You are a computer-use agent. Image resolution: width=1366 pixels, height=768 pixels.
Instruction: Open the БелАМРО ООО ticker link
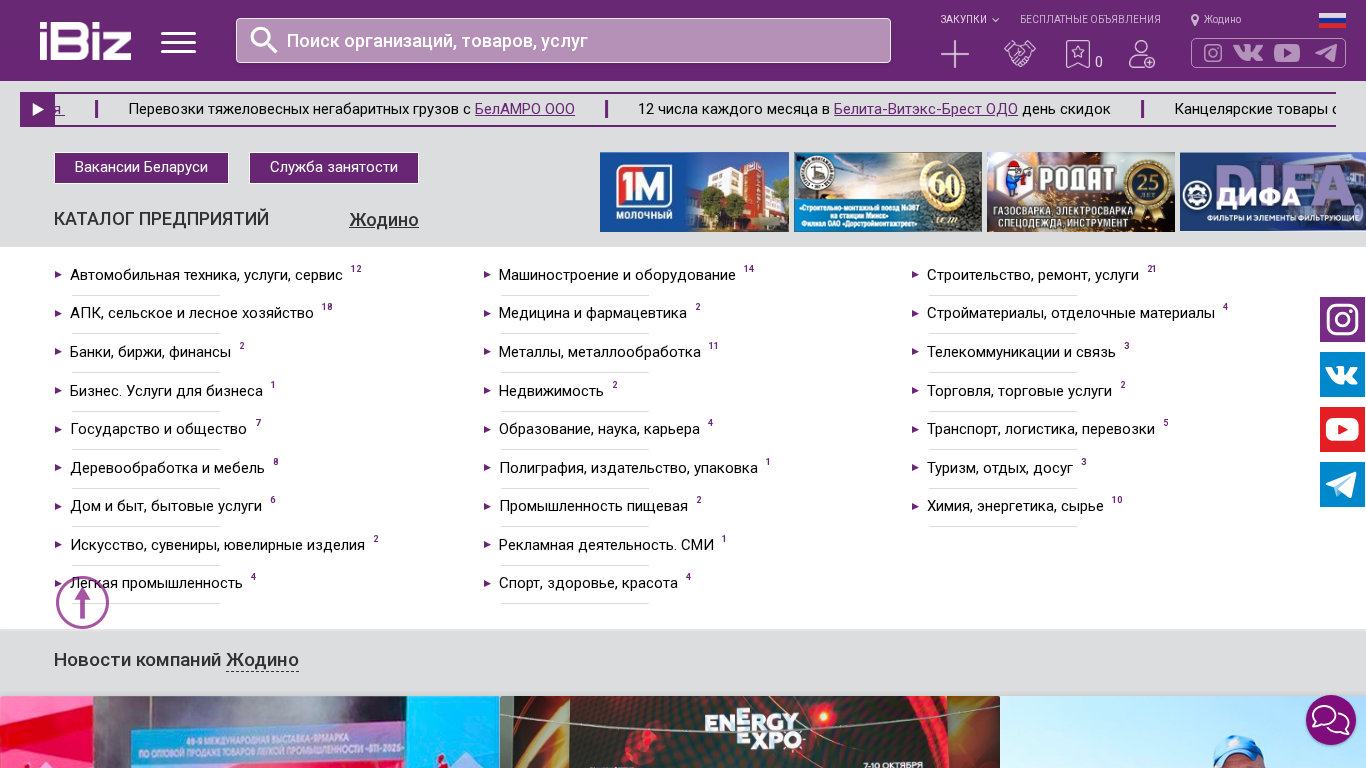[x=524, y=109]
